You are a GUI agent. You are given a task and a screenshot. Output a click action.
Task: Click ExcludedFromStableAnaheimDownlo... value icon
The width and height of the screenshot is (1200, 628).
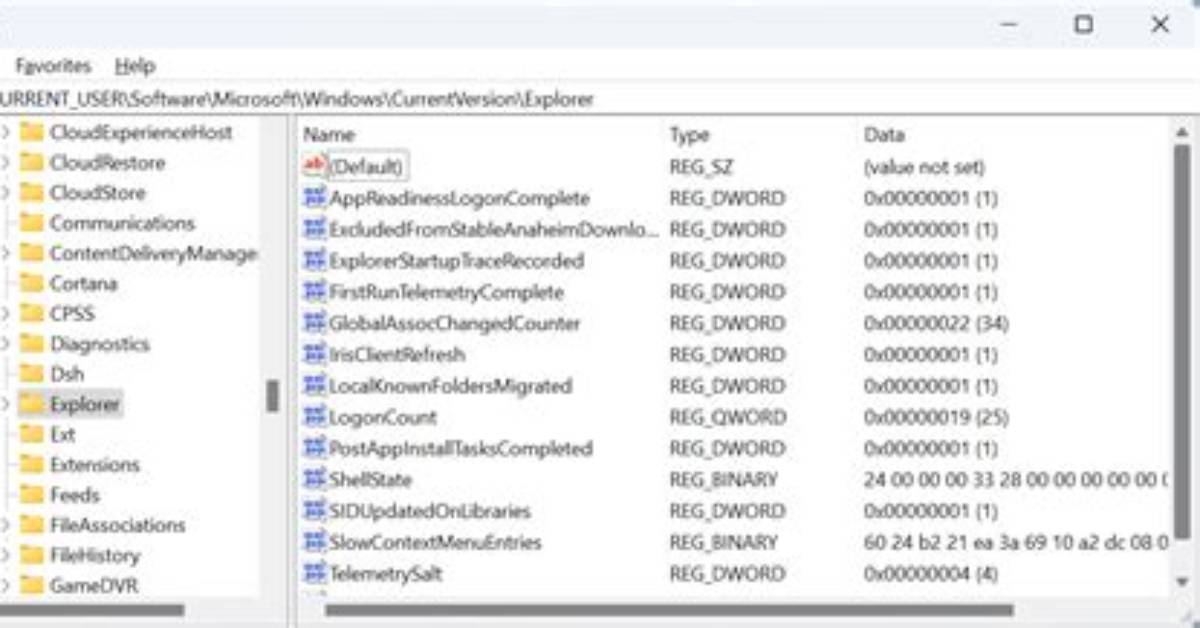pyautogui.click(x=315, y=229)
